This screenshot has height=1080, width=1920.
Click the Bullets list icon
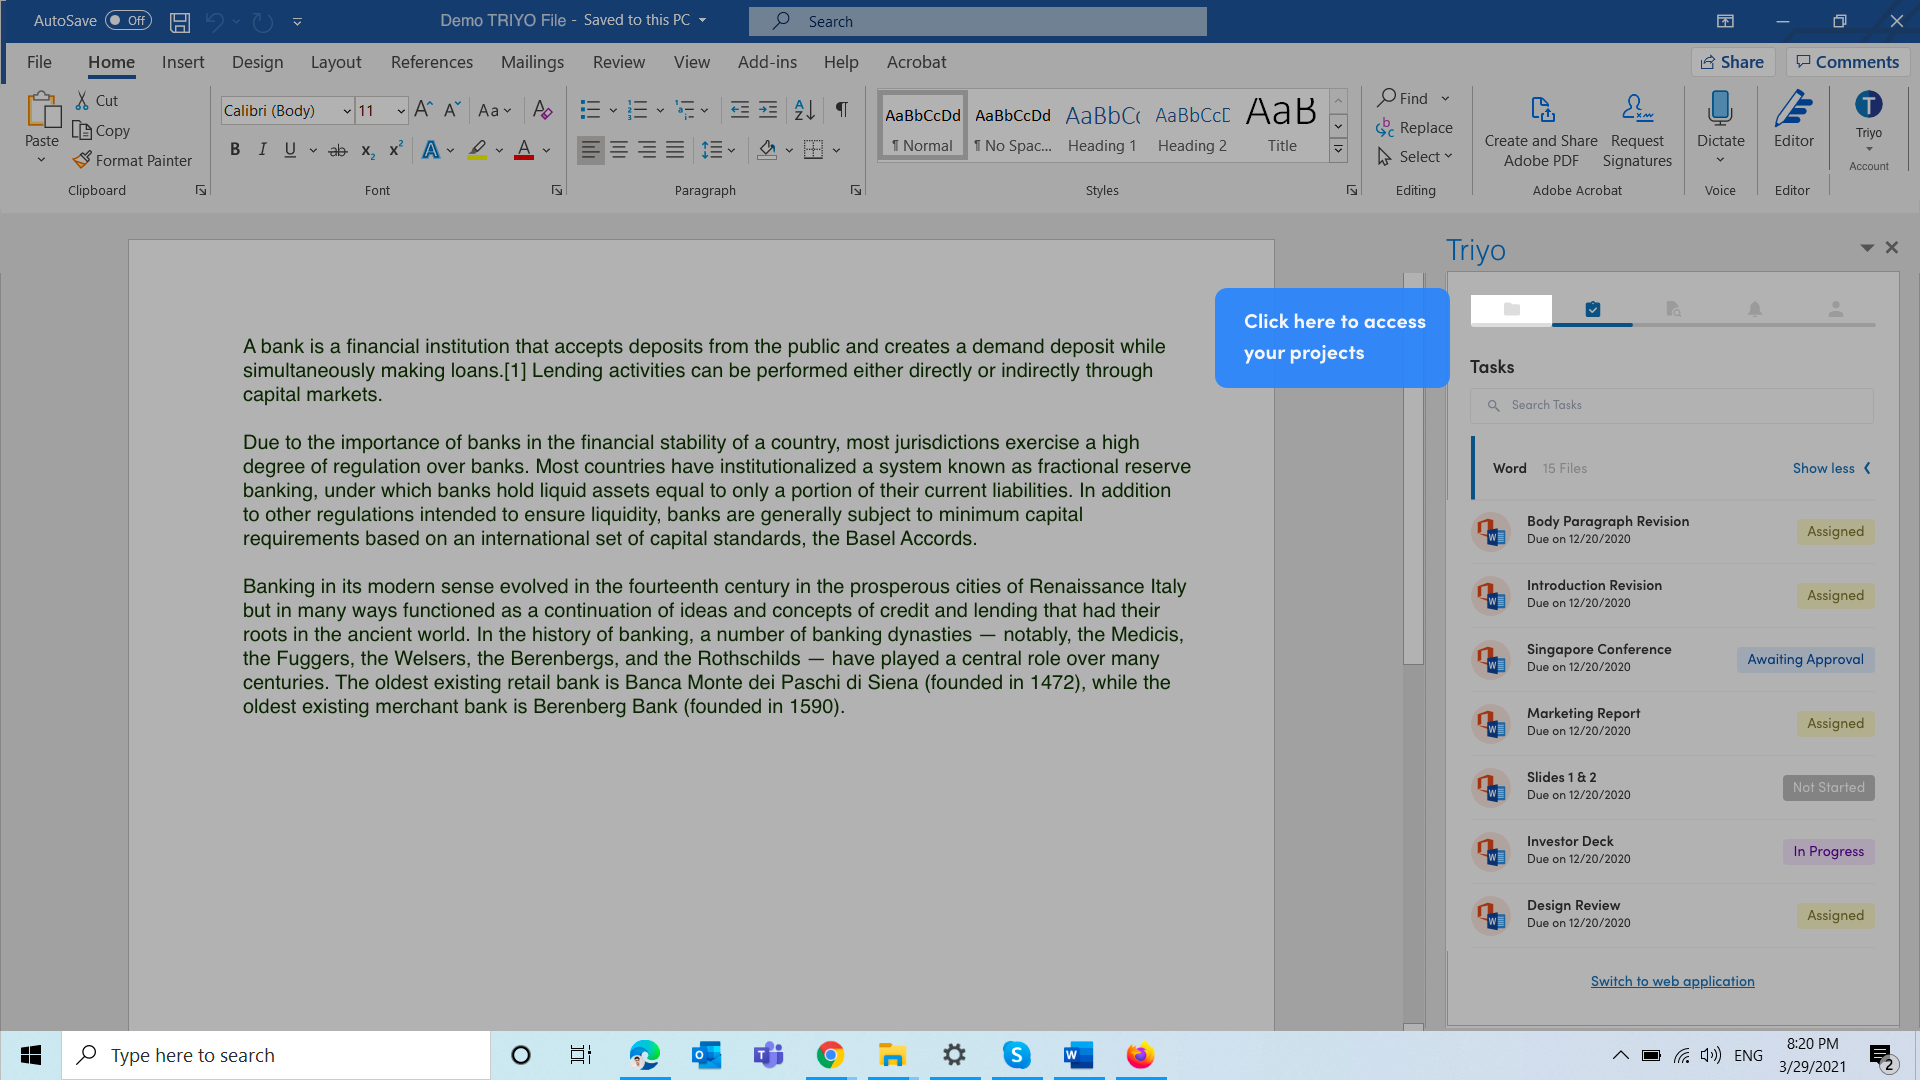tap(590, 109)
